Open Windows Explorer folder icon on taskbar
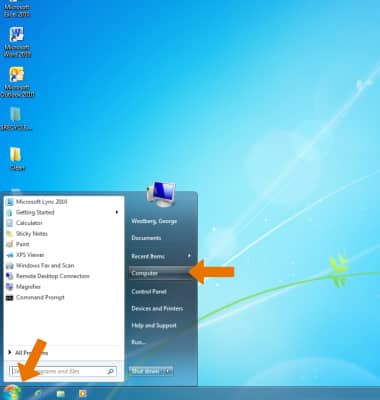 60,394
